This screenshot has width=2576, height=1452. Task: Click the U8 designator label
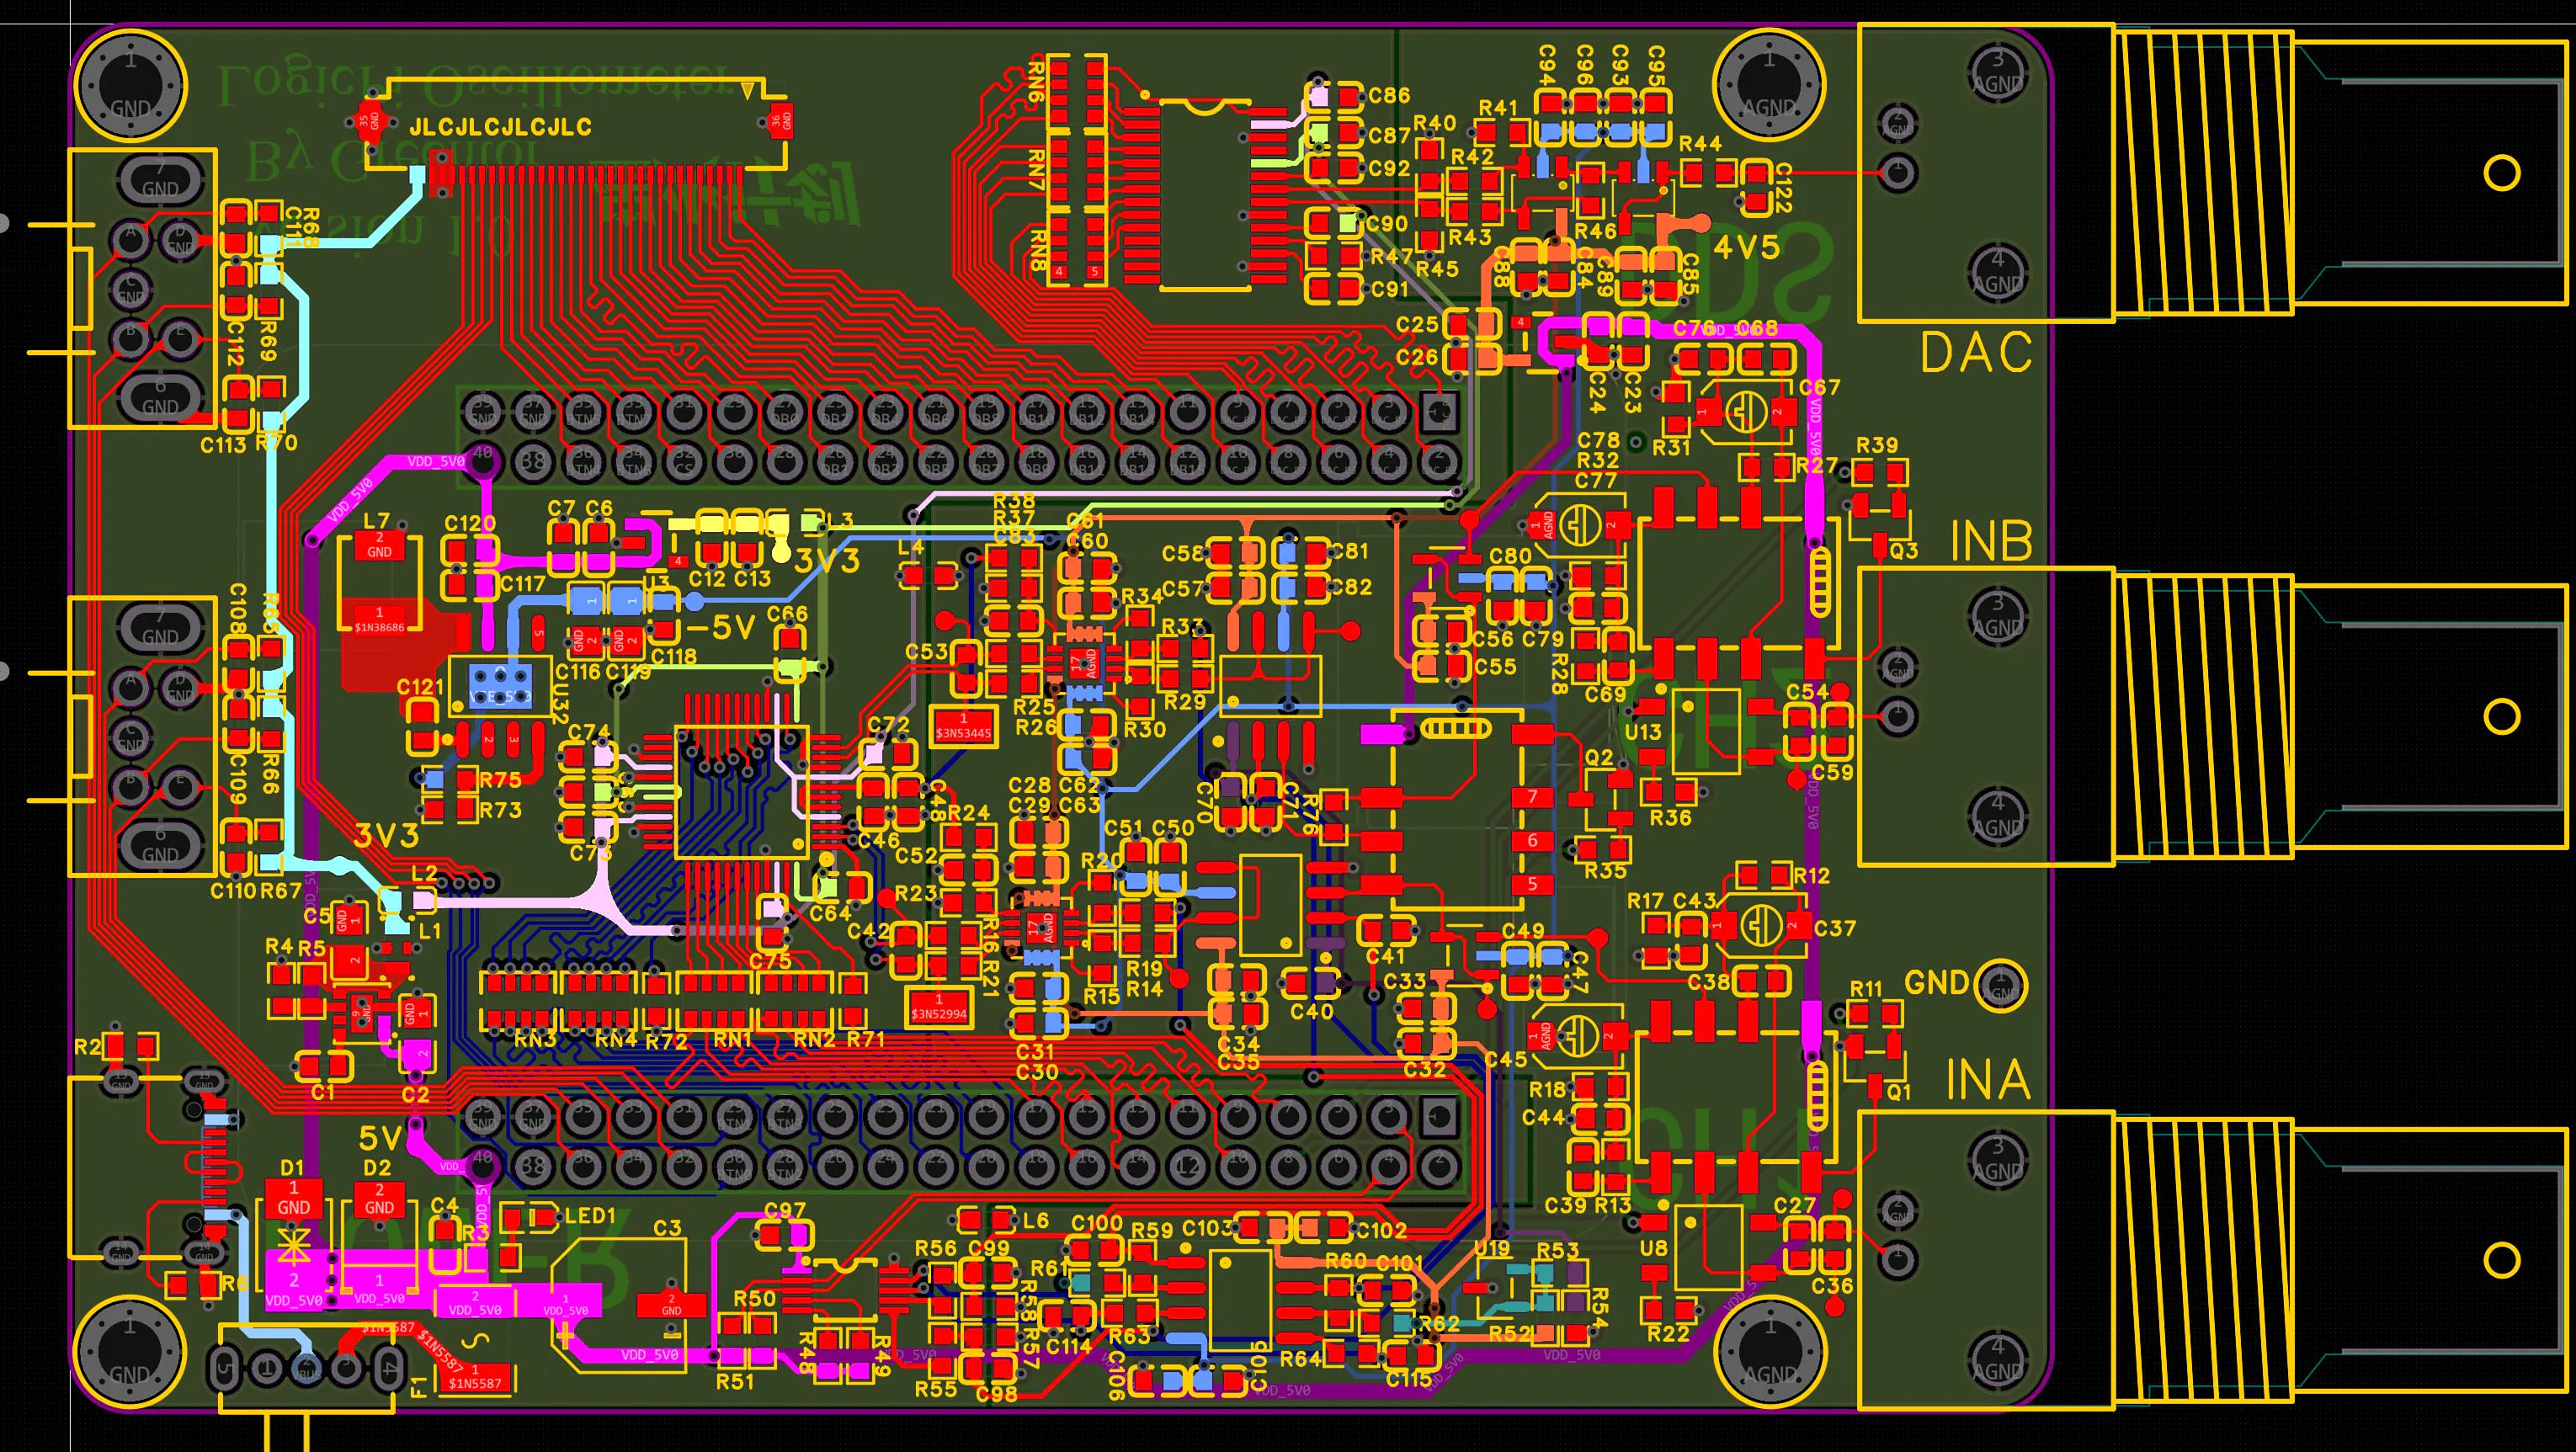(1653, 1247)
